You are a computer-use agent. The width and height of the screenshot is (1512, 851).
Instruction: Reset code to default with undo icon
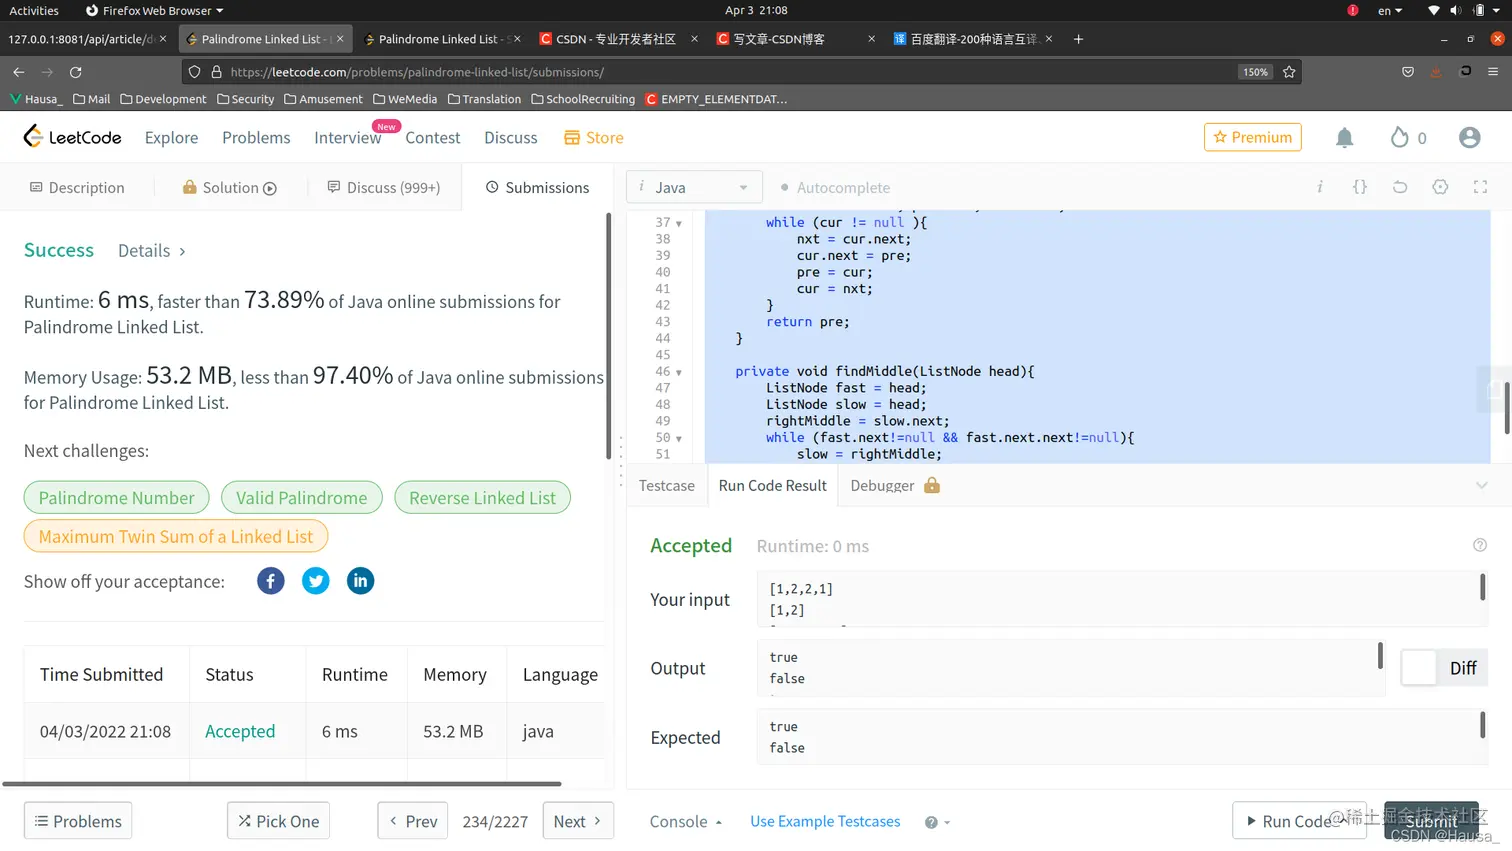point(1400,187)
